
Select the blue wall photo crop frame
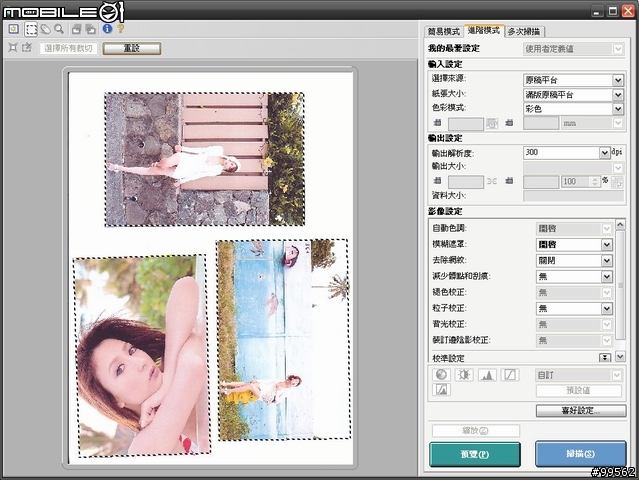pyautogui.click(x=283, y=339)
